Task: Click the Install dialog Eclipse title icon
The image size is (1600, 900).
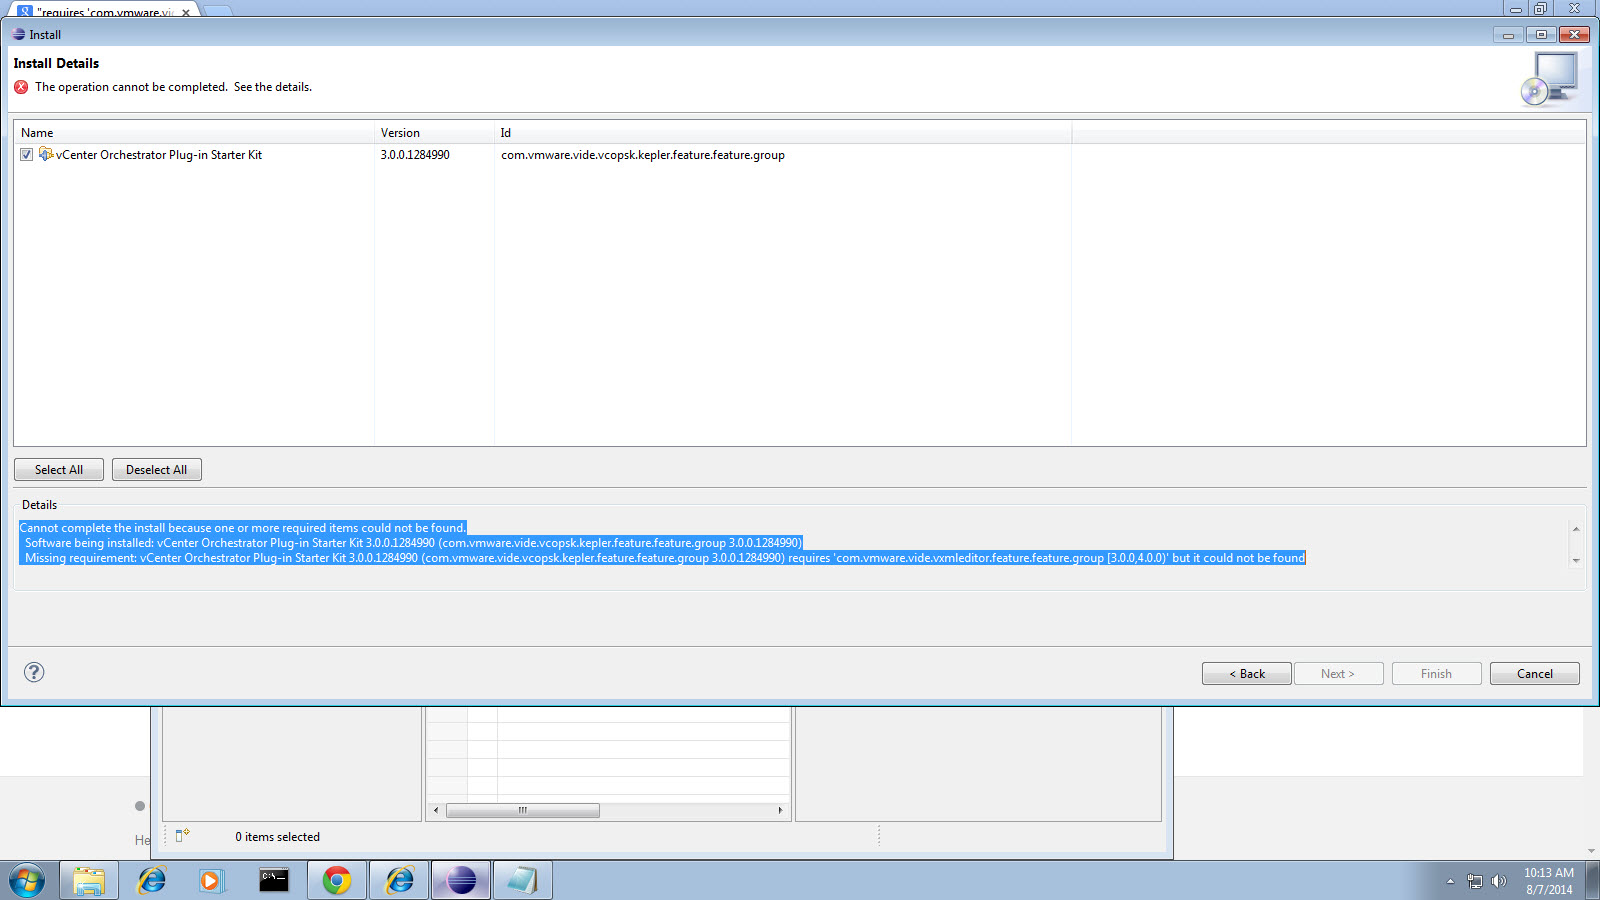Action: tap(18, 34)
